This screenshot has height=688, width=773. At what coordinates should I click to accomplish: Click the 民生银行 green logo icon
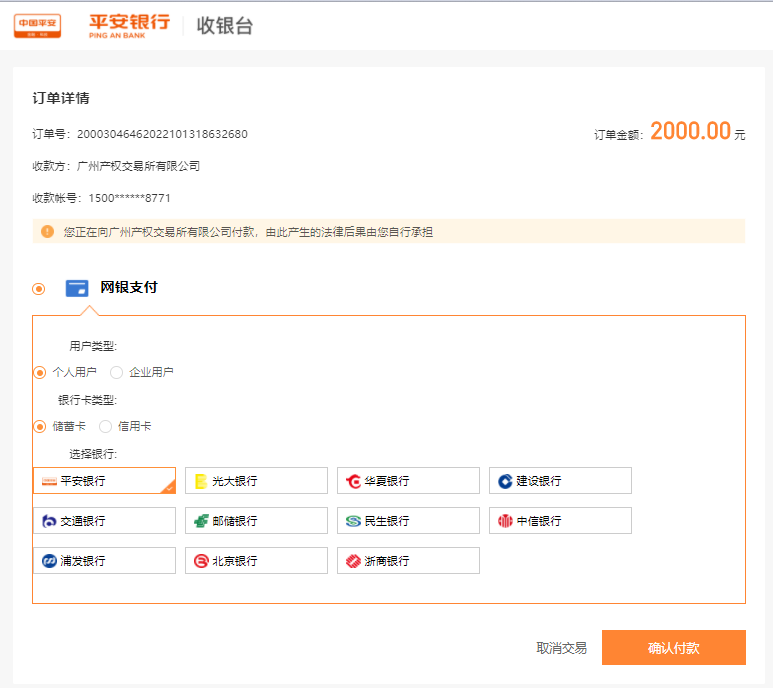click(x=353, y=521)
